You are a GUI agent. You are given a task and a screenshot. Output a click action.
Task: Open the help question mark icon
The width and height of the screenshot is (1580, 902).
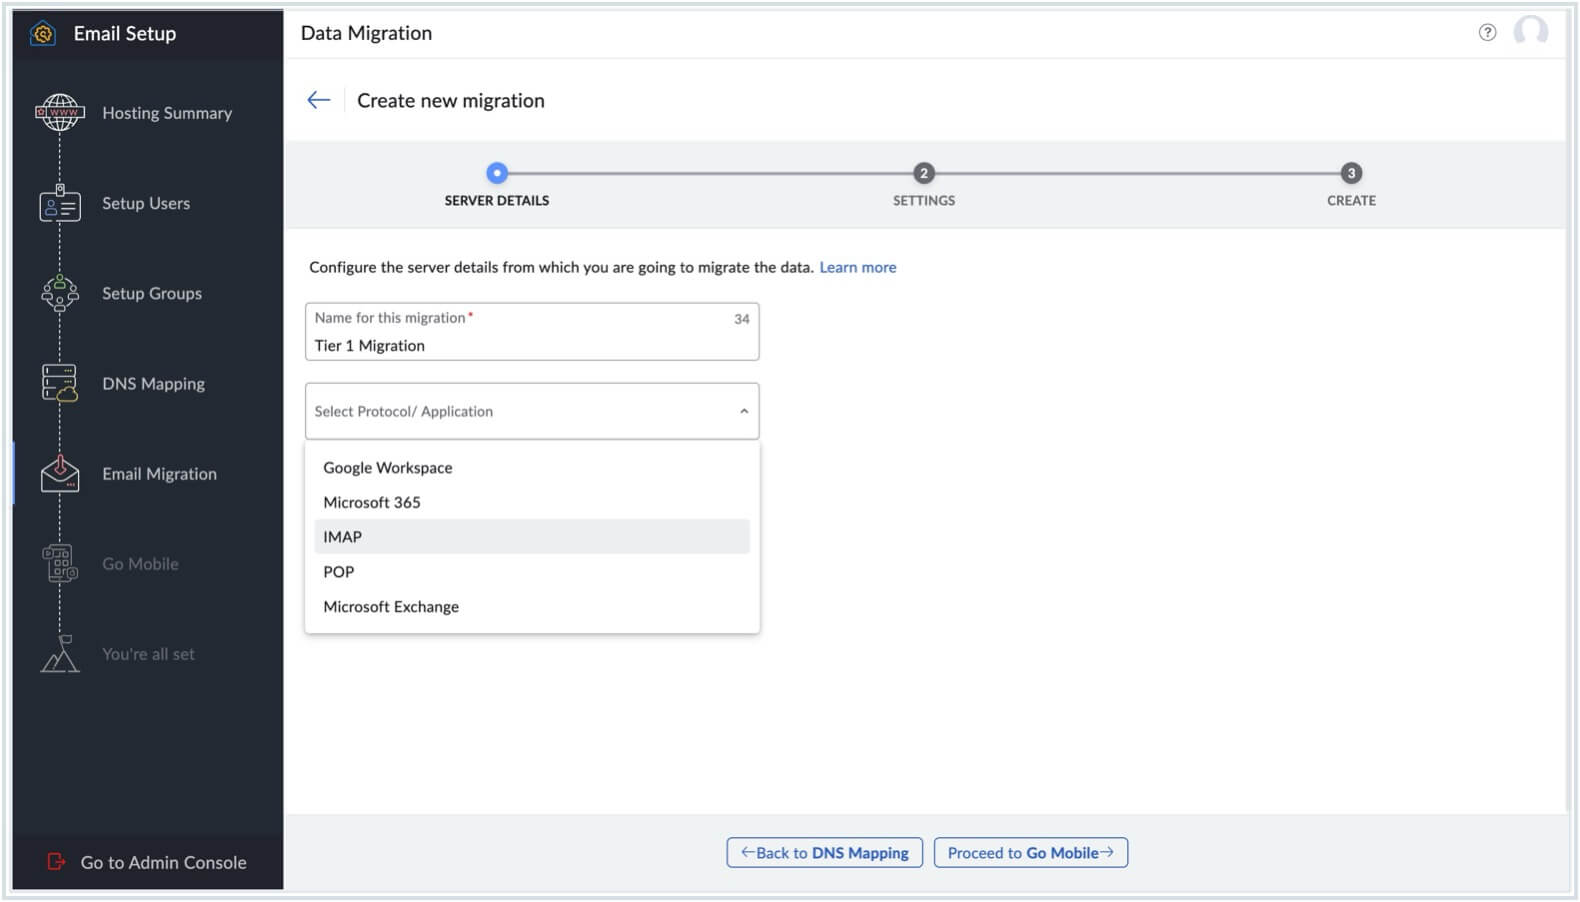(x=1487, y=33)
